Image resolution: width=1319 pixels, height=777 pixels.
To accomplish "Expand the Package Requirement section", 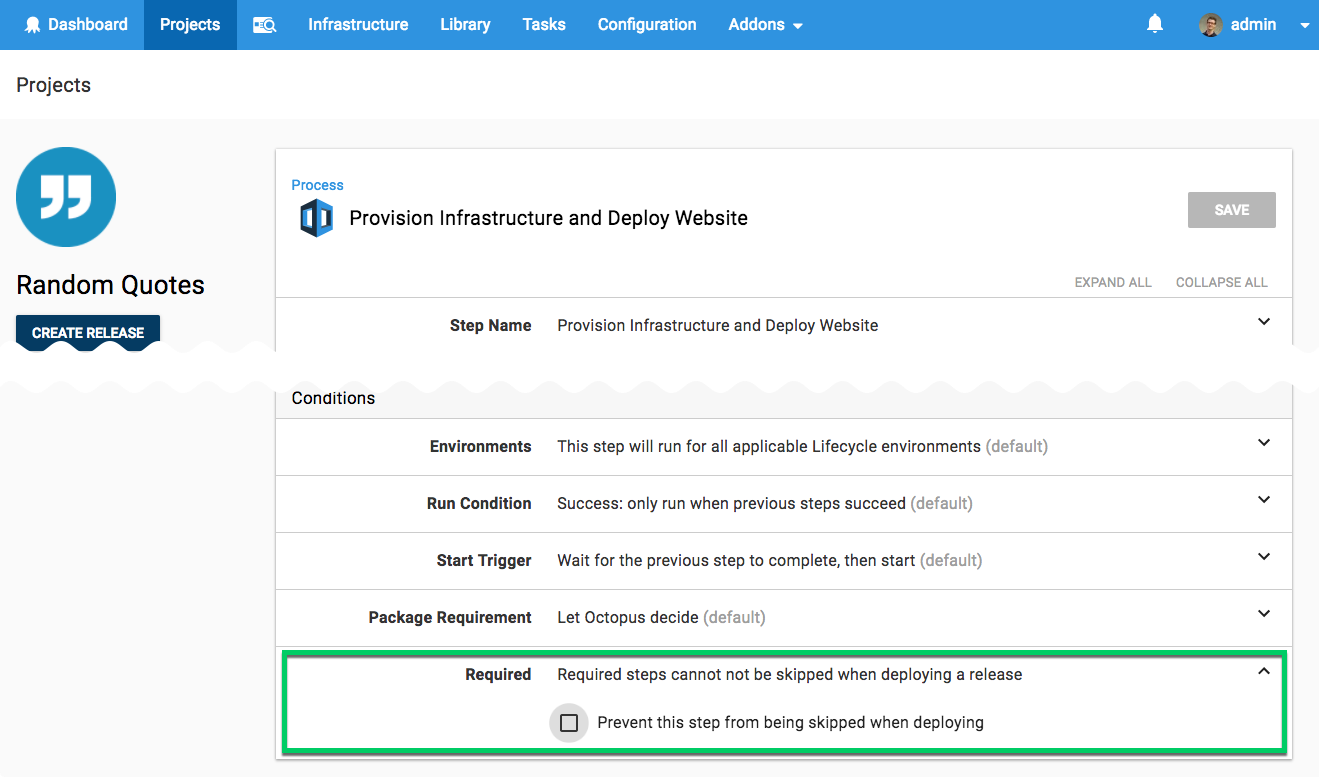I will click(1263, 617).
